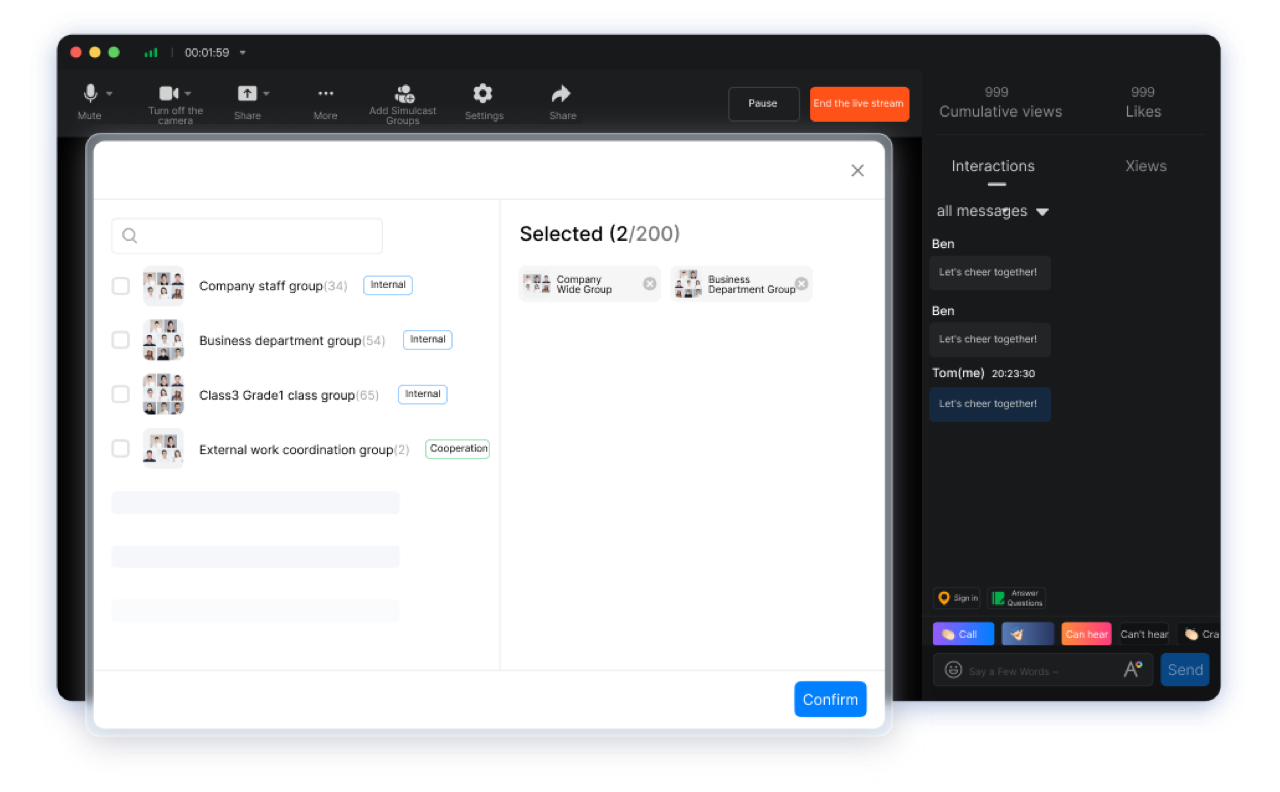
Task: Click Add Simulcast Groups icon
Action: [x=404, y=94]
